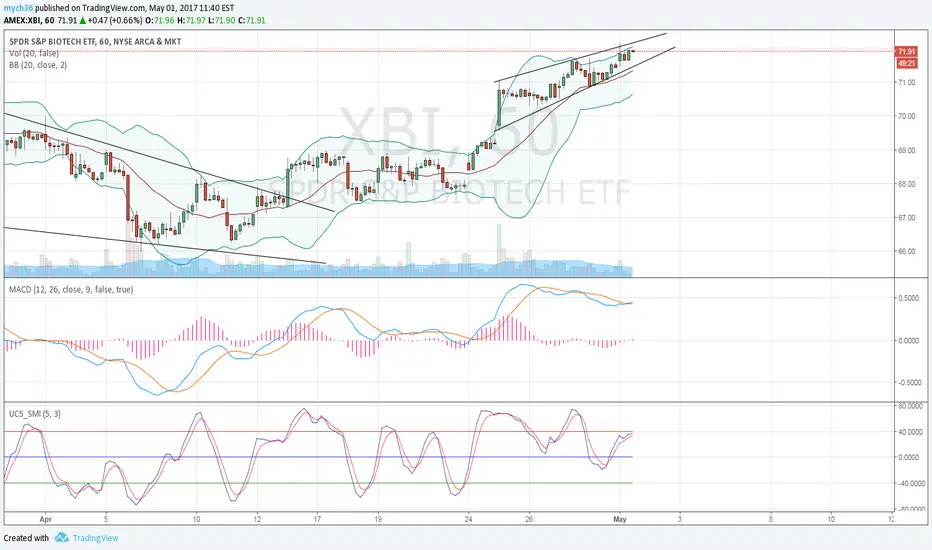Image resolution: width=932 pixels, height=550 pixels.
Task: Click the red 71.91 current price tag
Action: click(906, 52)
